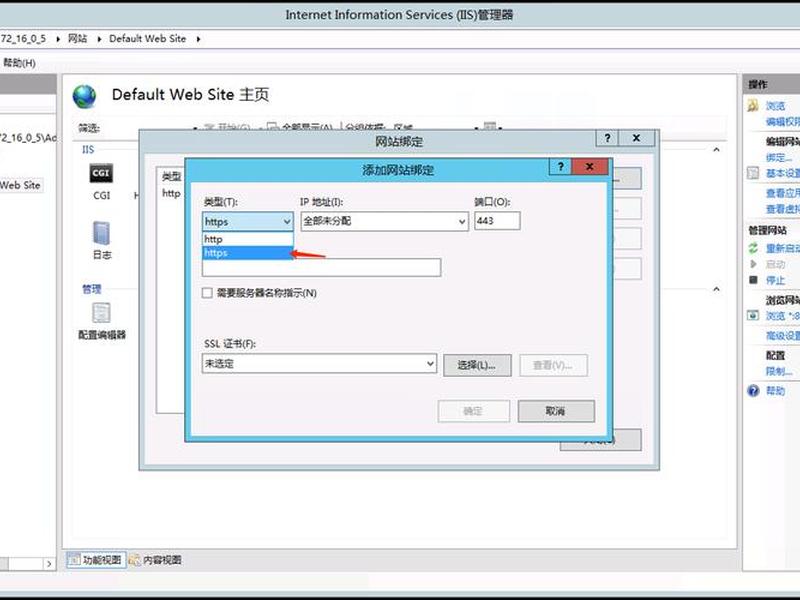Image resolution: width=800 pixels, height=600 pixels.
Task: Click the 取消 cancel button
Action: point(556,411)
